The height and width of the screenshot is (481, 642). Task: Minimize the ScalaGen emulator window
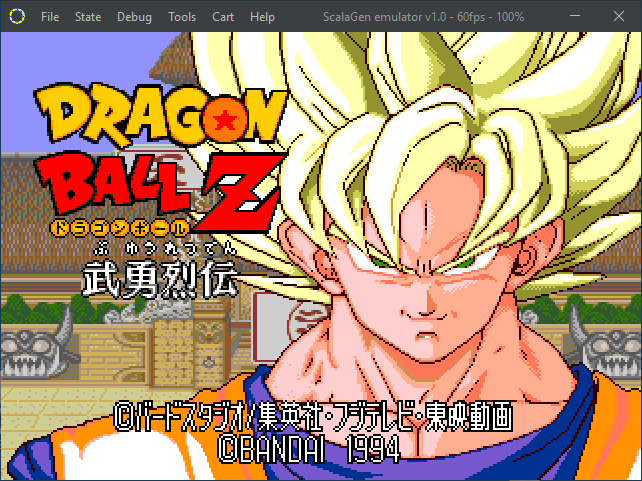(x=575, y=16)
